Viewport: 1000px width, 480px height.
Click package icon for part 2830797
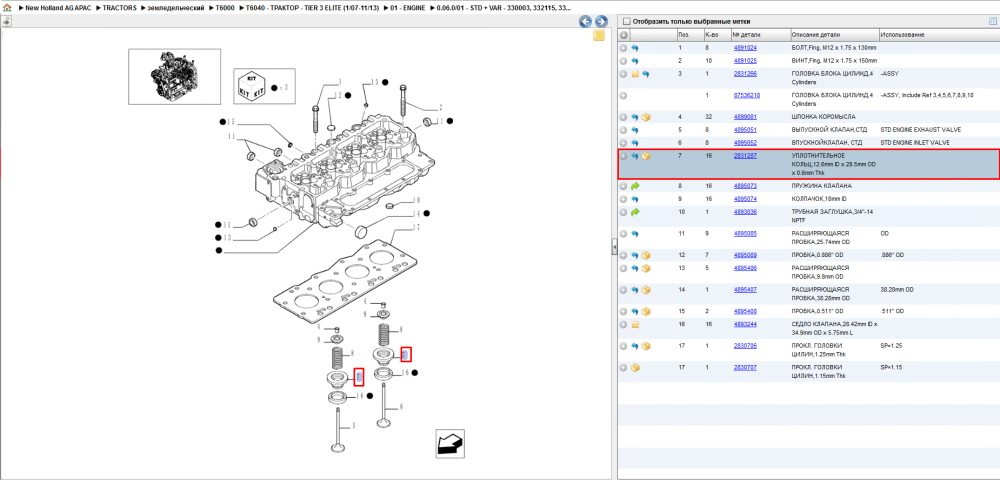point(635,368)
